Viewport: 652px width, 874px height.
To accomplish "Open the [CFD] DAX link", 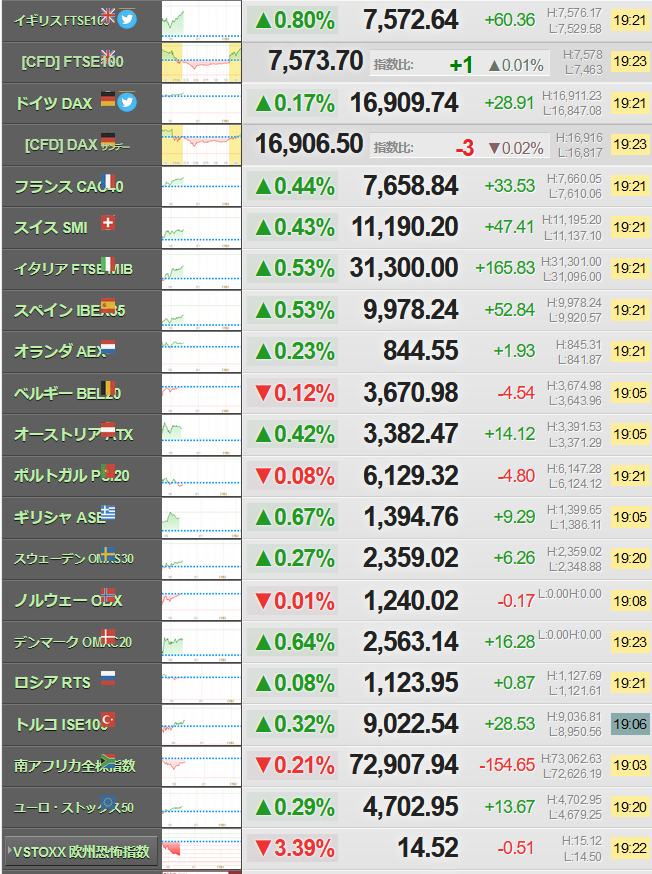I will click(x=61, y=145).
